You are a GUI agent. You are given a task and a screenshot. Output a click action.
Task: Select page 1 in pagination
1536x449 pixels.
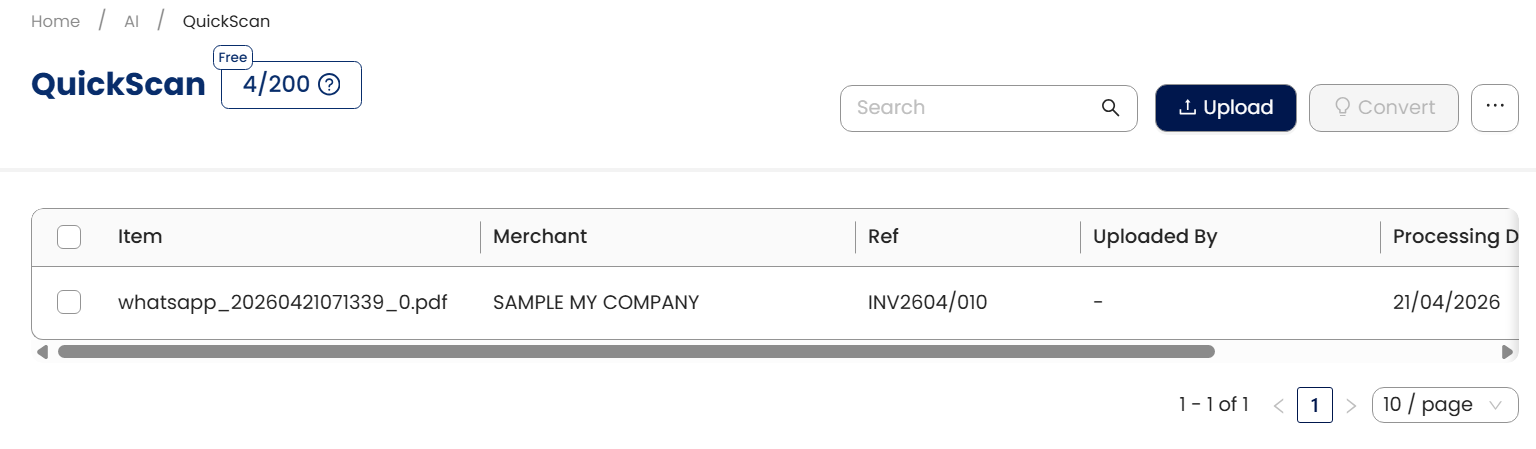(1315, 405)
